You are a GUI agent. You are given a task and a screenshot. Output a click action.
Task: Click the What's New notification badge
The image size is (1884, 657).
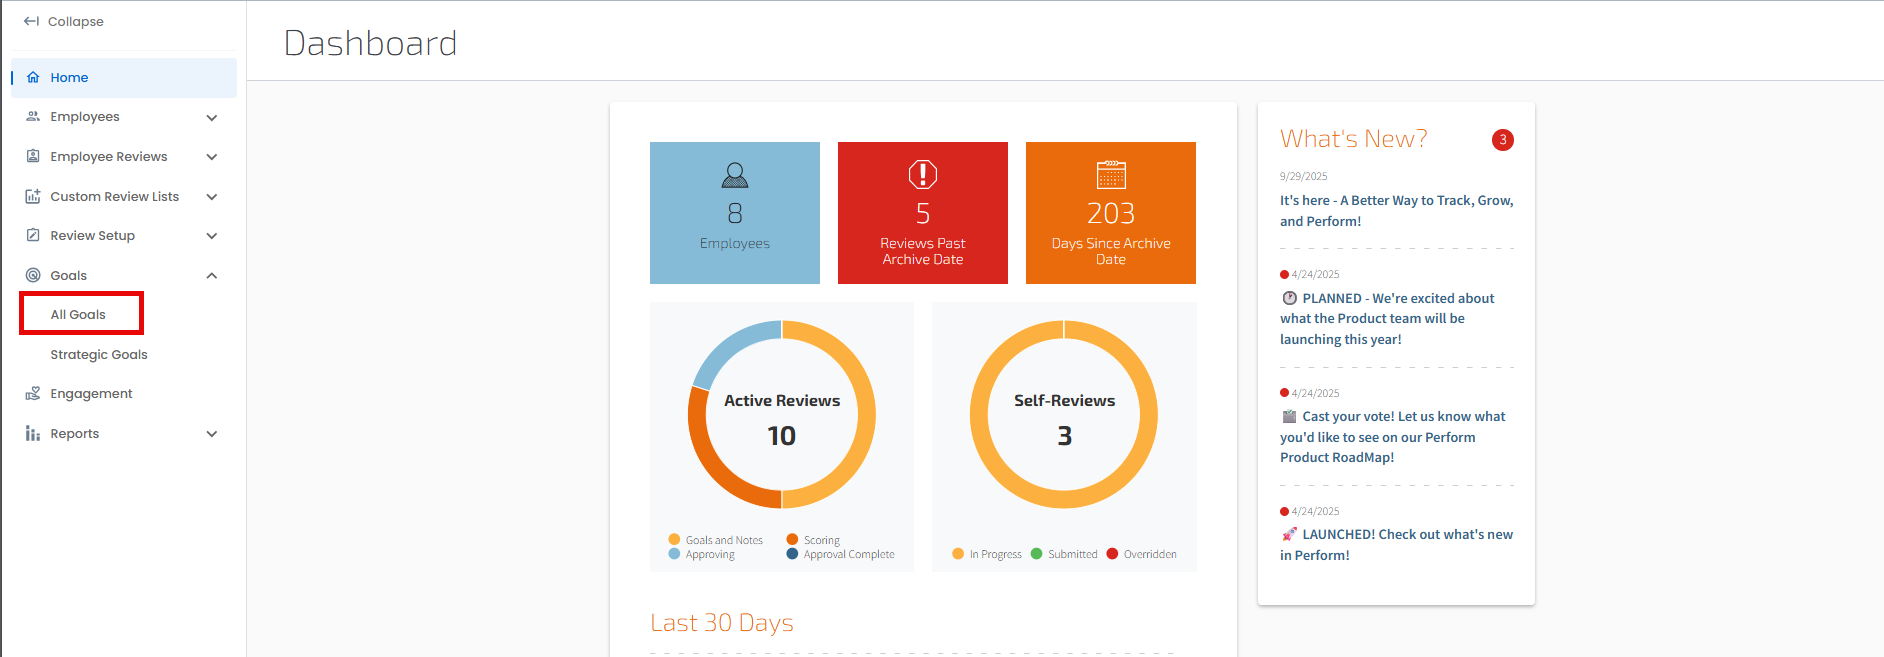tap(1502, 140)
